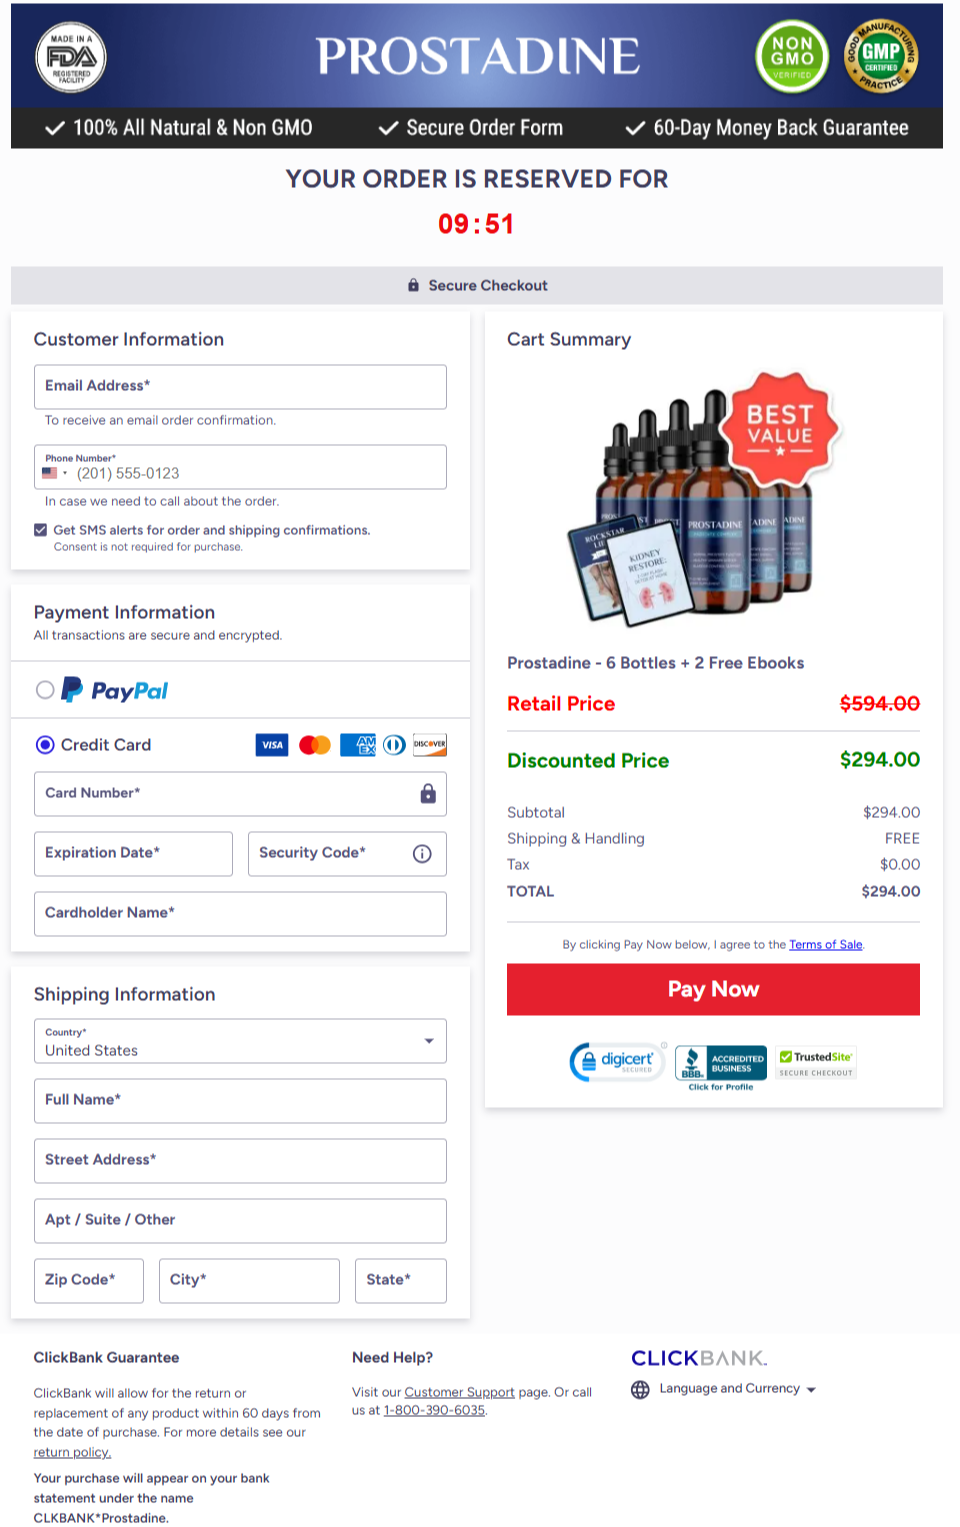The image size is (960, 1527).
Task: Click the Email Address input field
Action: 240,386
